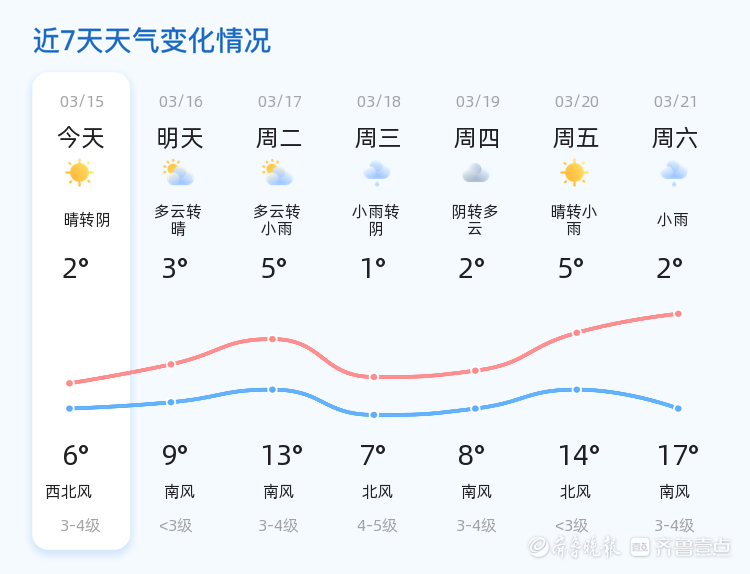Image resolution: width=750 pixels, height=574 pixels.
Task: Click the sunny icon under 周五
Action: point(574,173)
